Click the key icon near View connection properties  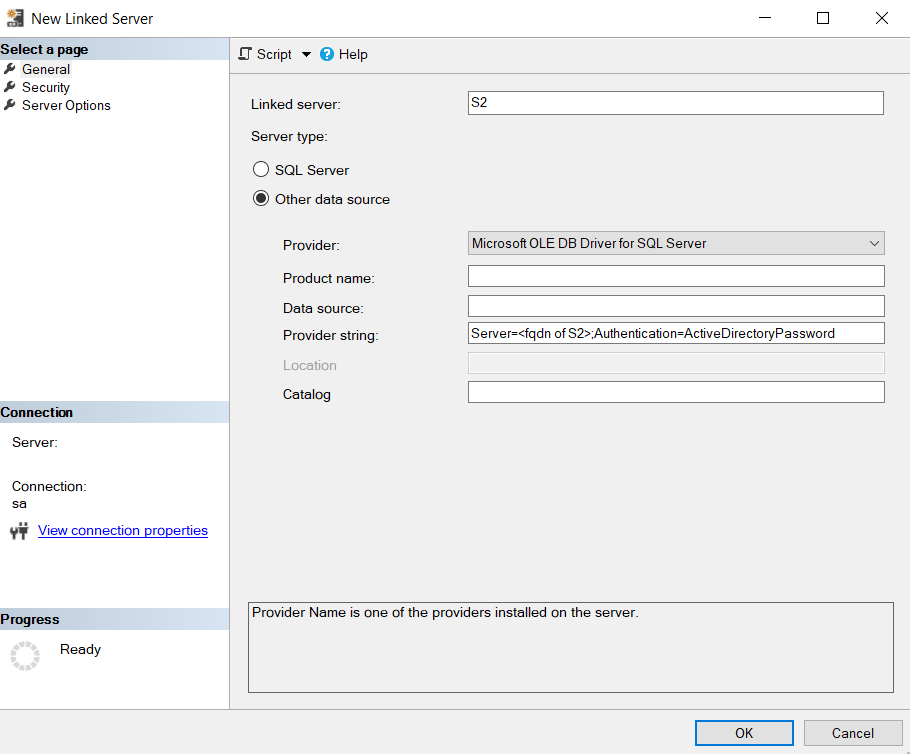[x=19, y=530]
